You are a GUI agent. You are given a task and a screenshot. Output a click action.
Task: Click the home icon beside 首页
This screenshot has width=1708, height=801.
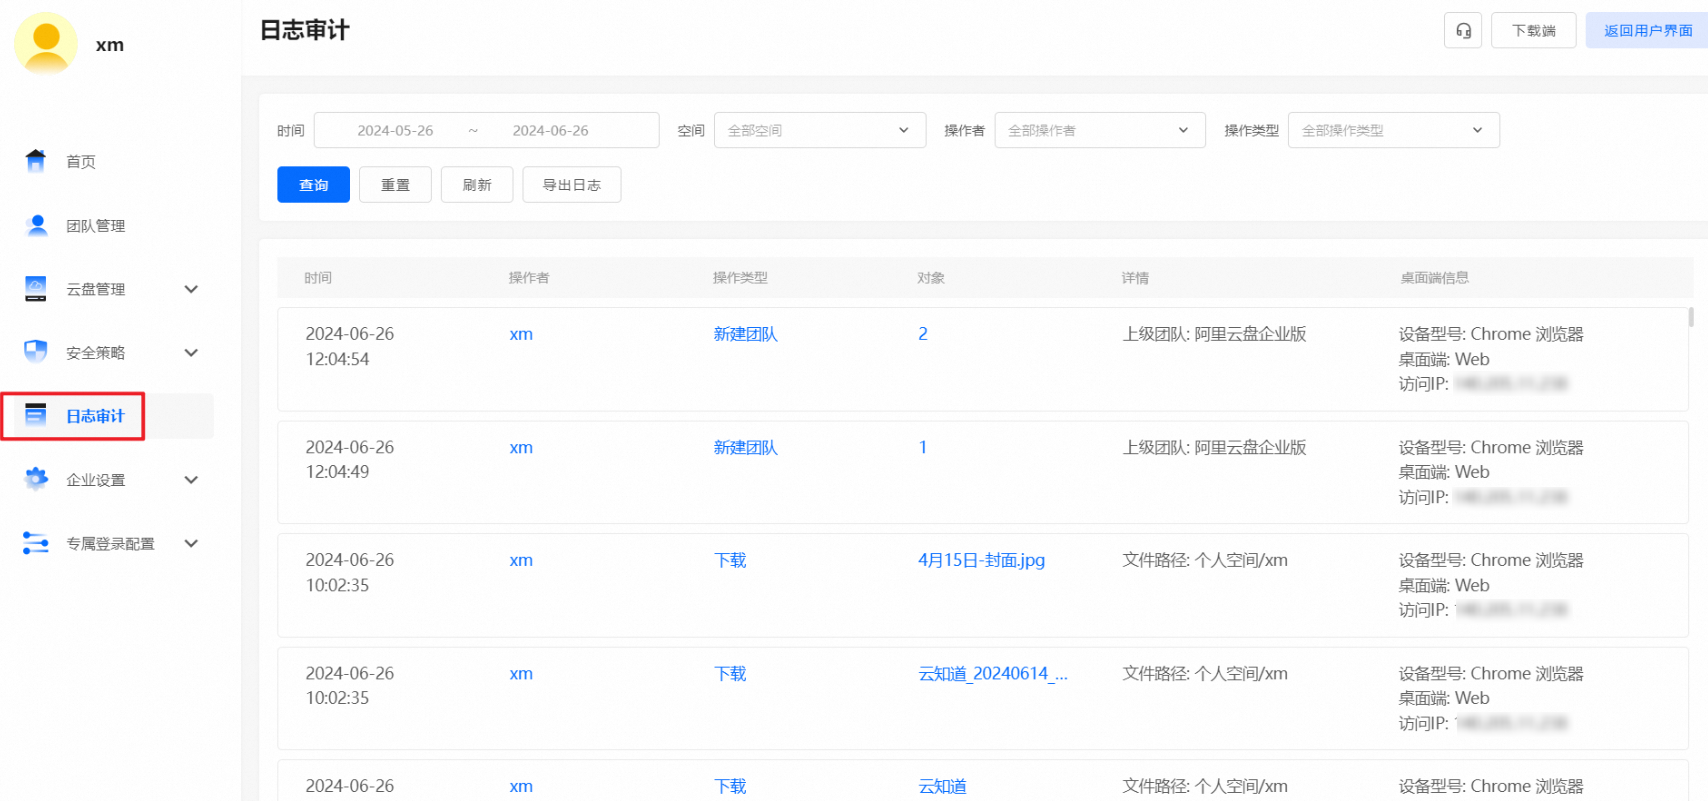36,161
